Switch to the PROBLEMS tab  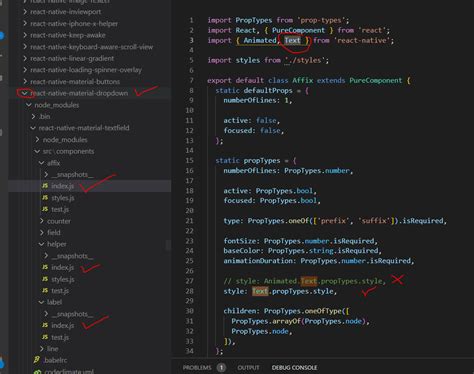pyautogui.click(x=197, y=367)
